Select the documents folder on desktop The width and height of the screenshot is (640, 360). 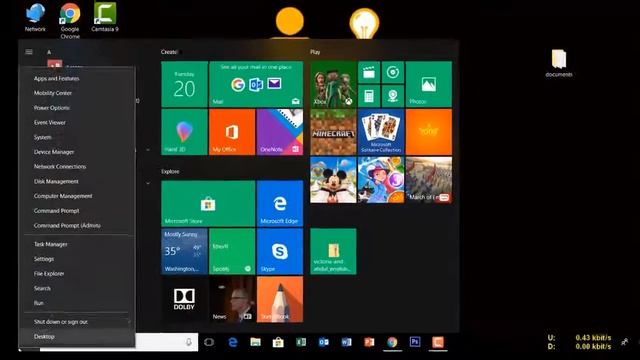(x=559, y=63)
